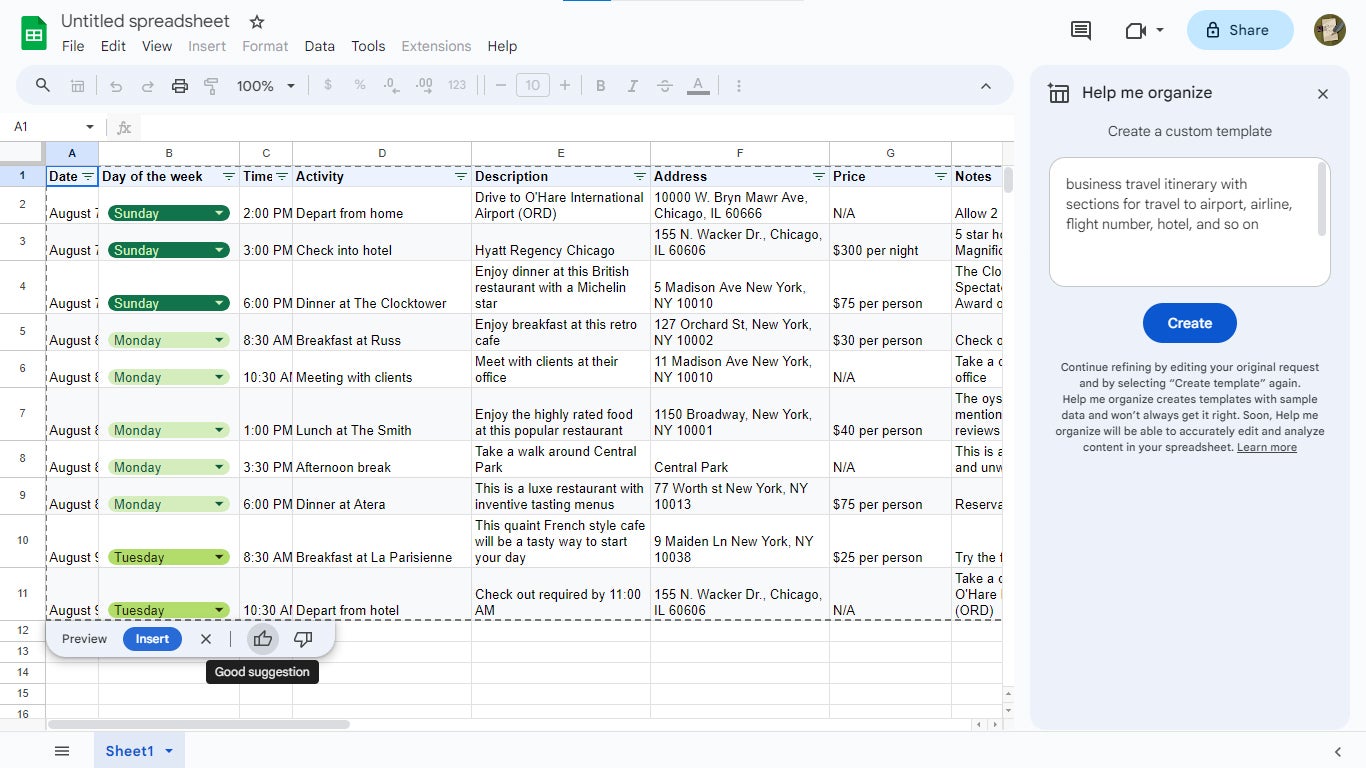Image resolution: width=1366 pixels, height=768 pixels.
Task: Give thumbs up Good suggestion feedback
Action: tap(263, 639)
